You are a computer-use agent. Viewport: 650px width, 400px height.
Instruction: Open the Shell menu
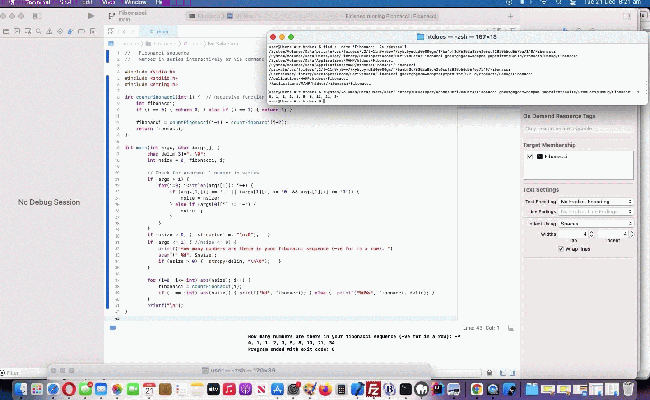pos(65,2)
